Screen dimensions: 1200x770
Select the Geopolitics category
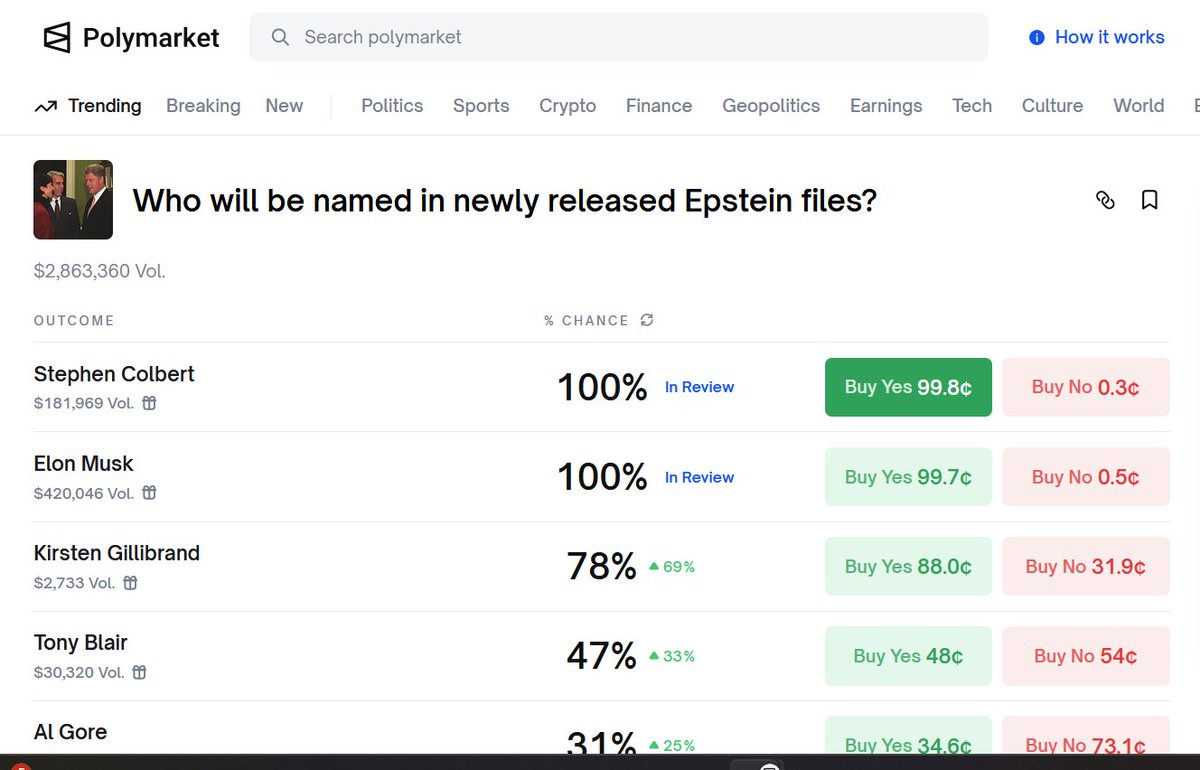[x=771, y=106]
